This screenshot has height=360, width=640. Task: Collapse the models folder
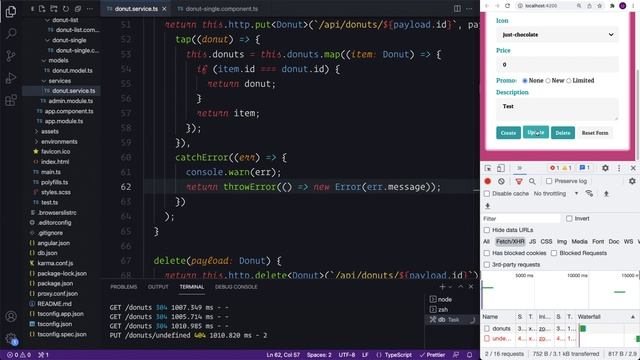point(44,60)
